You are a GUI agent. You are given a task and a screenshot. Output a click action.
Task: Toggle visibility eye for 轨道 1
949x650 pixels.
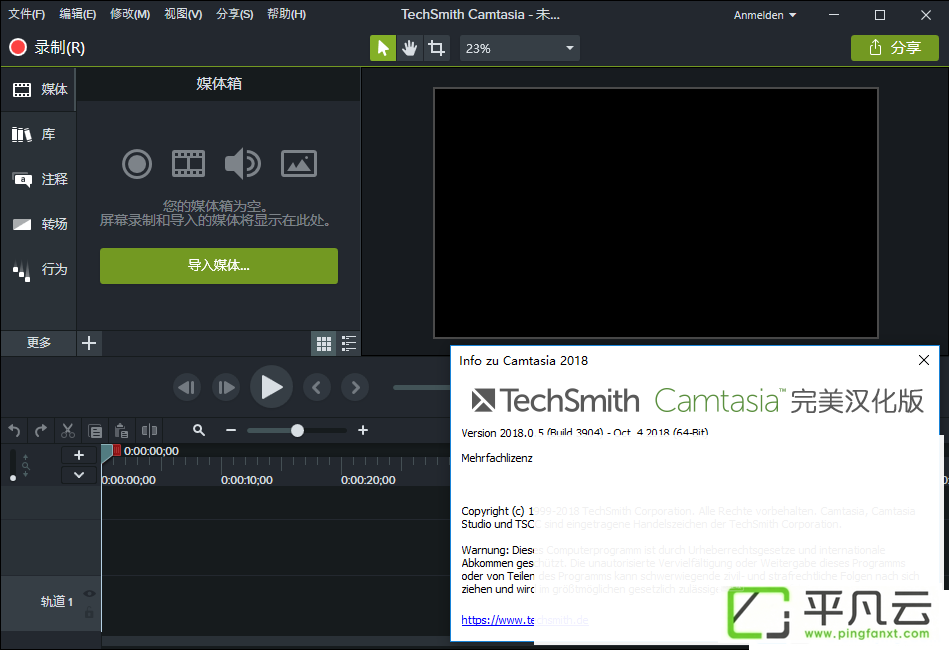point(90,594)
